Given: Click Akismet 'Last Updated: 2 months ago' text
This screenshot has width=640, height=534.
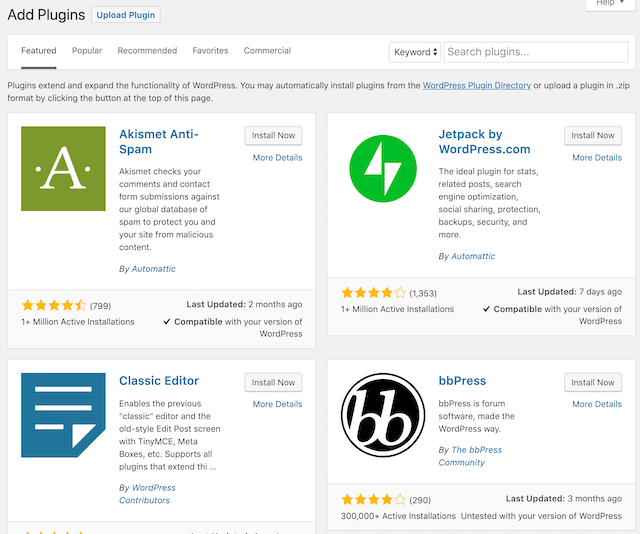Looking at the screenshot, I should point(244,304).
